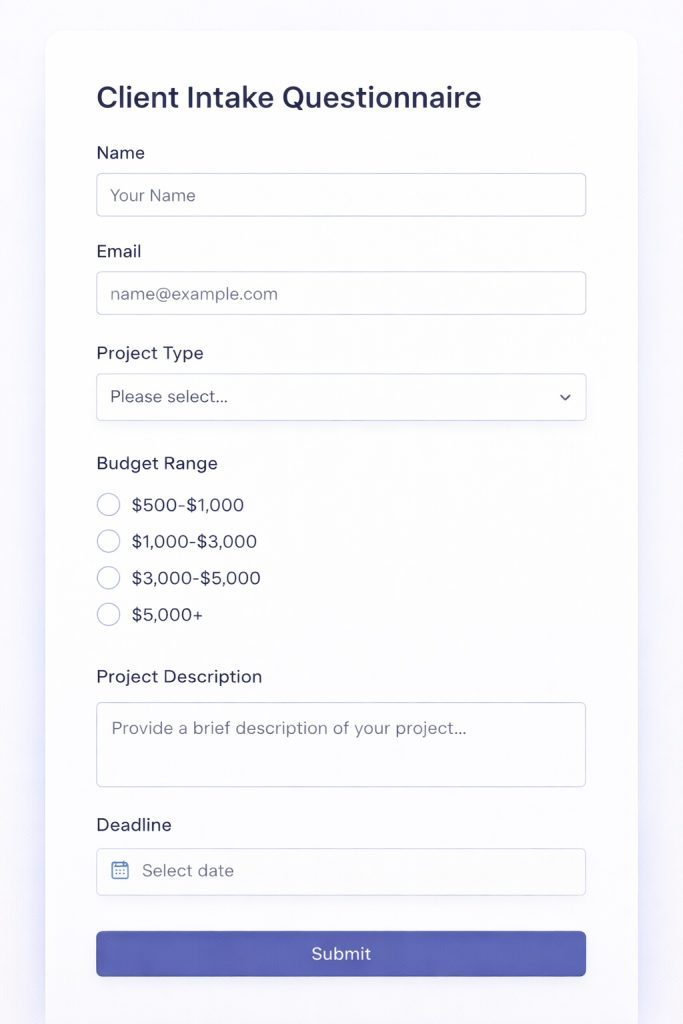Select the $500-$1,000 budget option
This screenshot has height=1024, width=683.
[x=108, y=504]
